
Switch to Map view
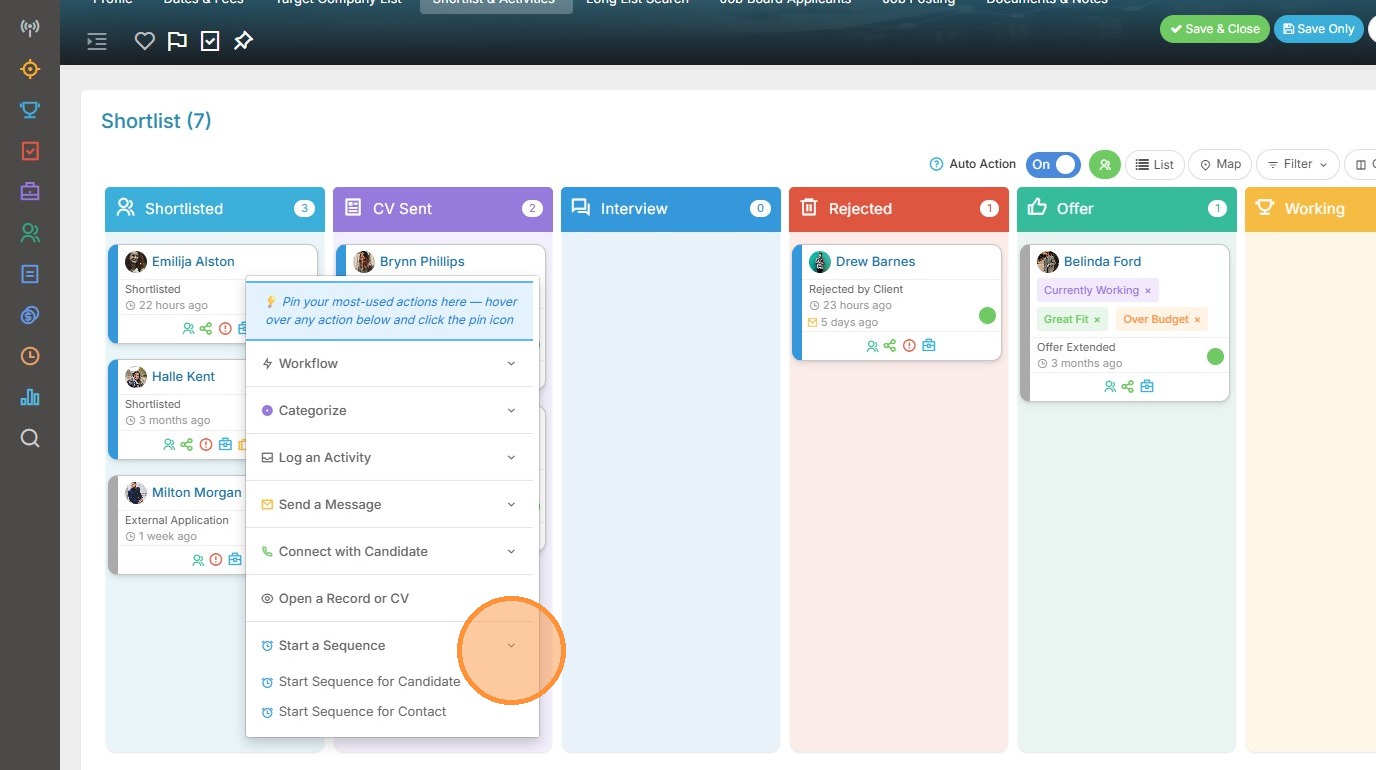pyautogui.click(x=1220, y=165)
